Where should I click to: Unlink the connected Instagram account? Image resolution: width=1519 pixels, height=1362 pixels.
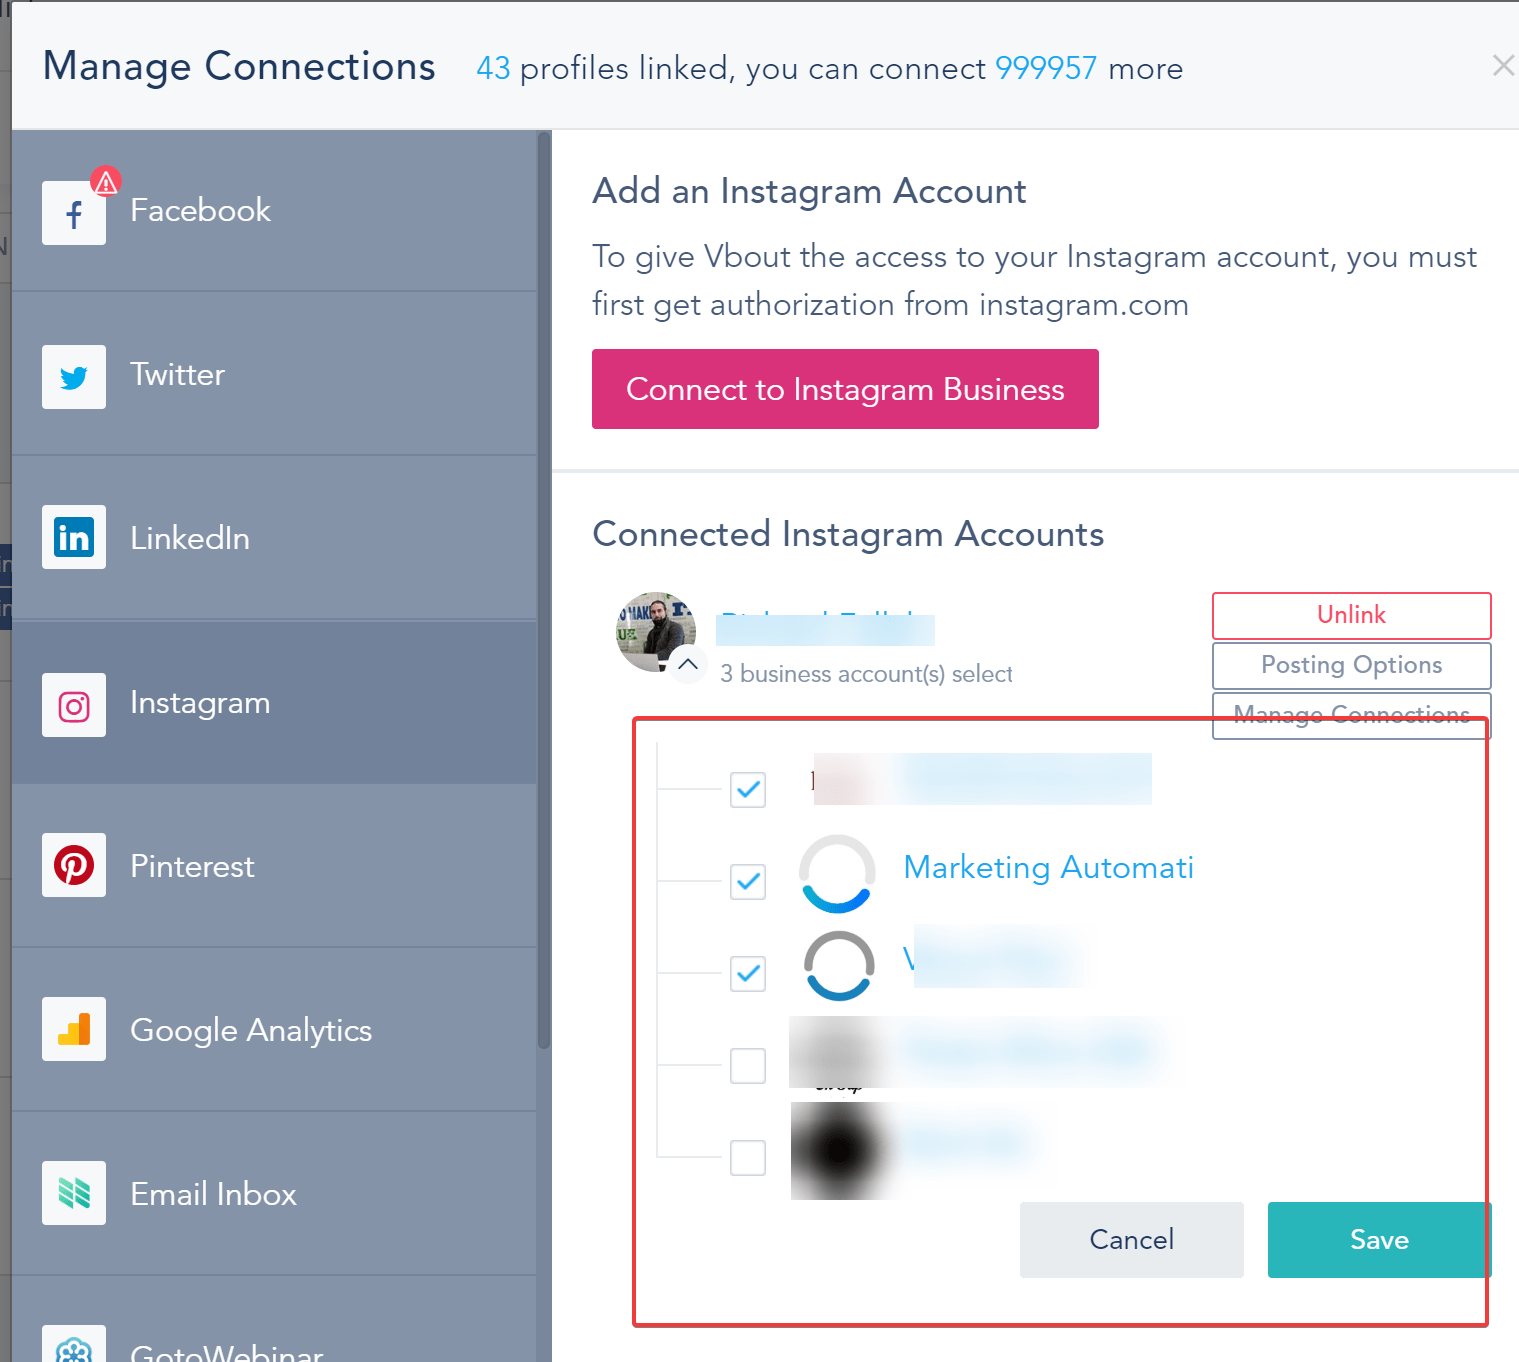point(1351,615)
